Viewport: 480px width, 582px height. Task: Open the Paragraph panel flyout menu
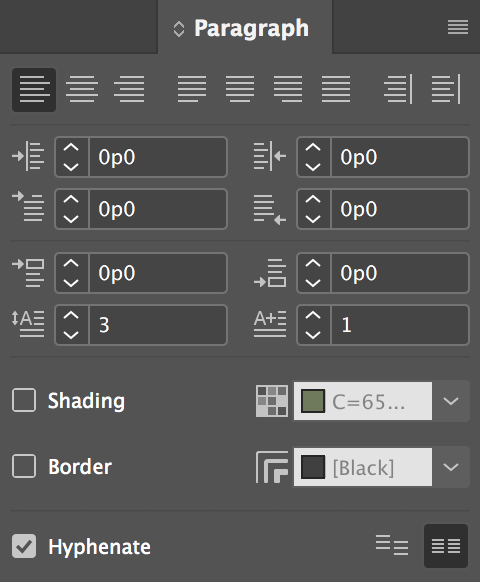pos(458,27)
